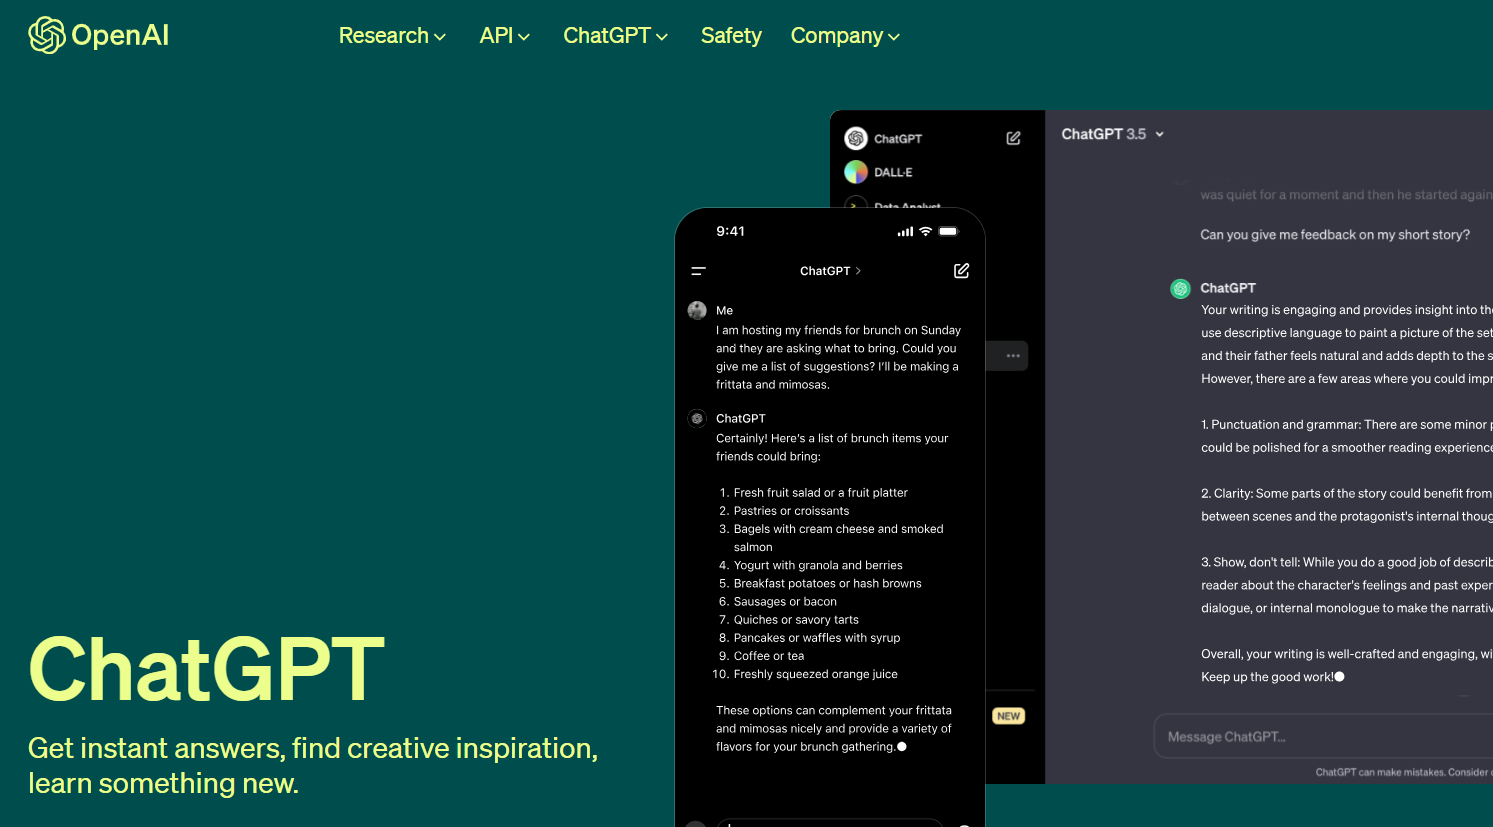This screenshot has height=827, width=1493.
Task: Go to the Safety page
Action: point(731,36)
